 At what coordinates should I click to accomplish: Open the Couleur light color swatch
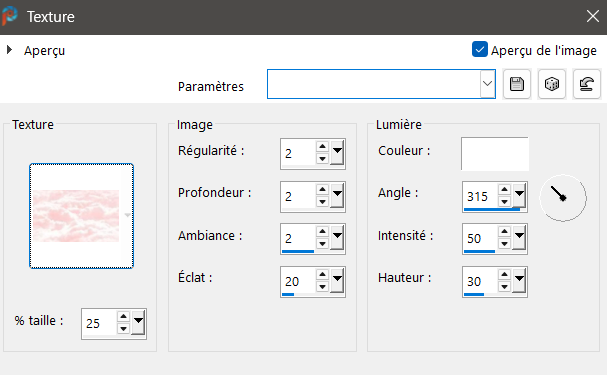coord(495,154)
